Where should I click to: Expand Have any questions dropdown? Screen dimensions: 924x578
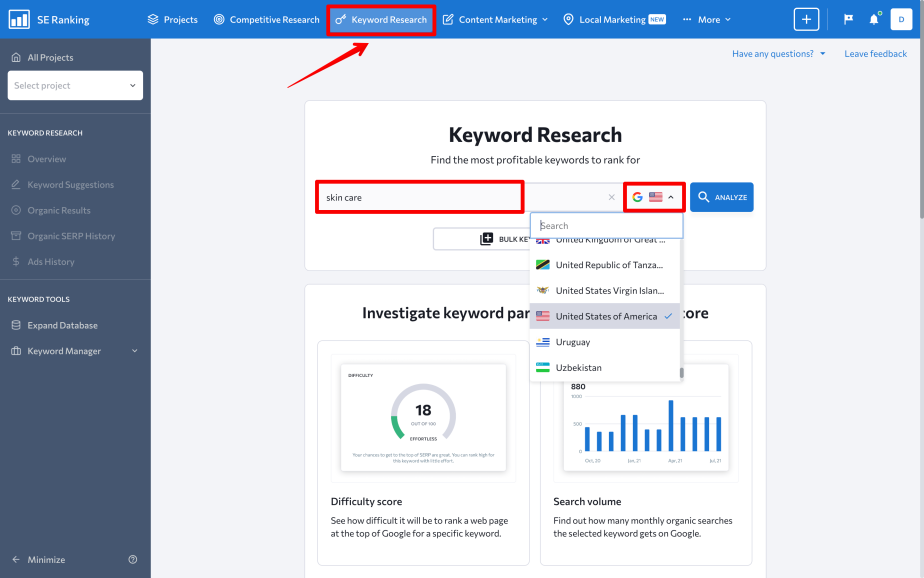click(x=778, y=54)
